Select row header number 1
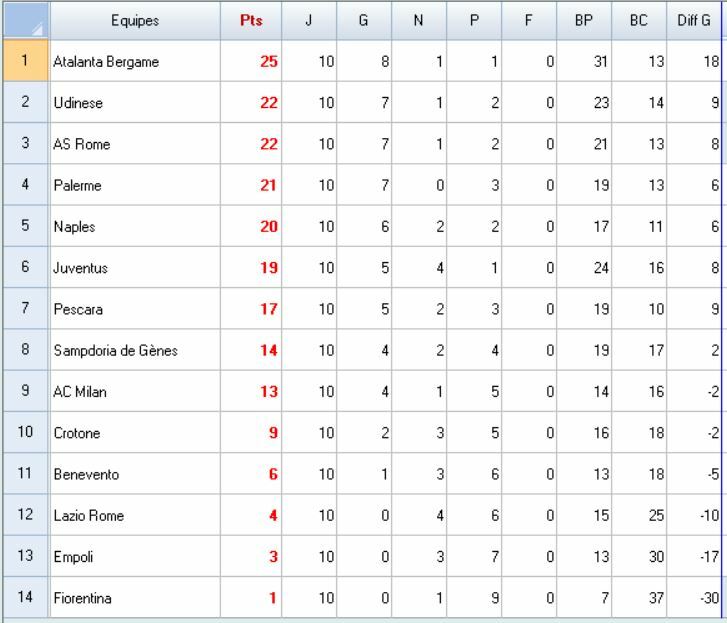The image size is (727, 623). (x=24, y=61)
